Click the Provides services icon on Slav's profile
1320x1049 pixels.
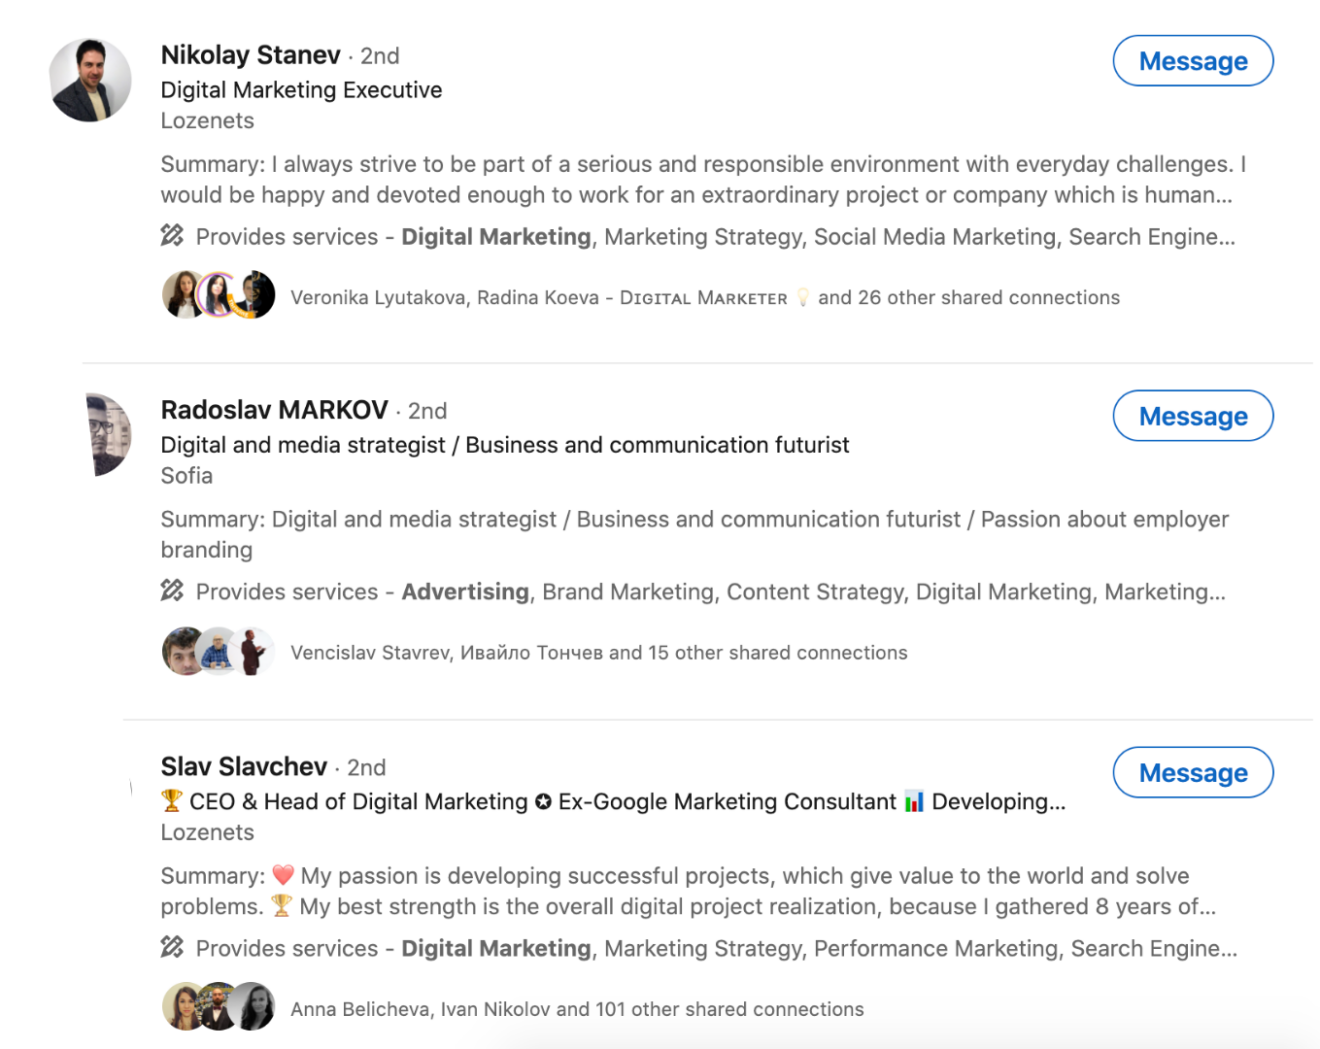171,948
